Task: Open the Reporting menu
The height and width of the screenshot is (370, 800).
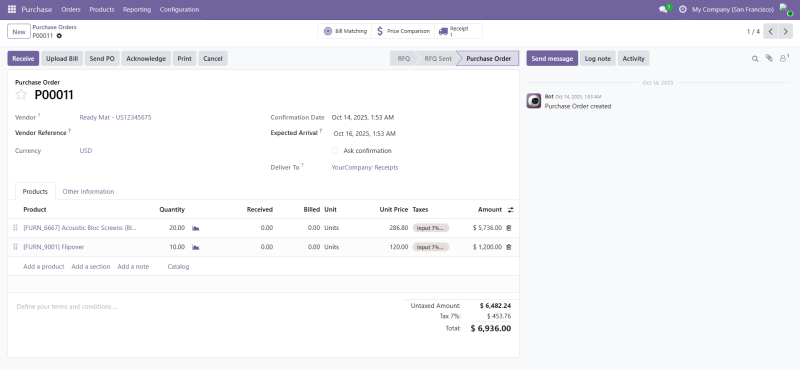Action: pos(137,9)
